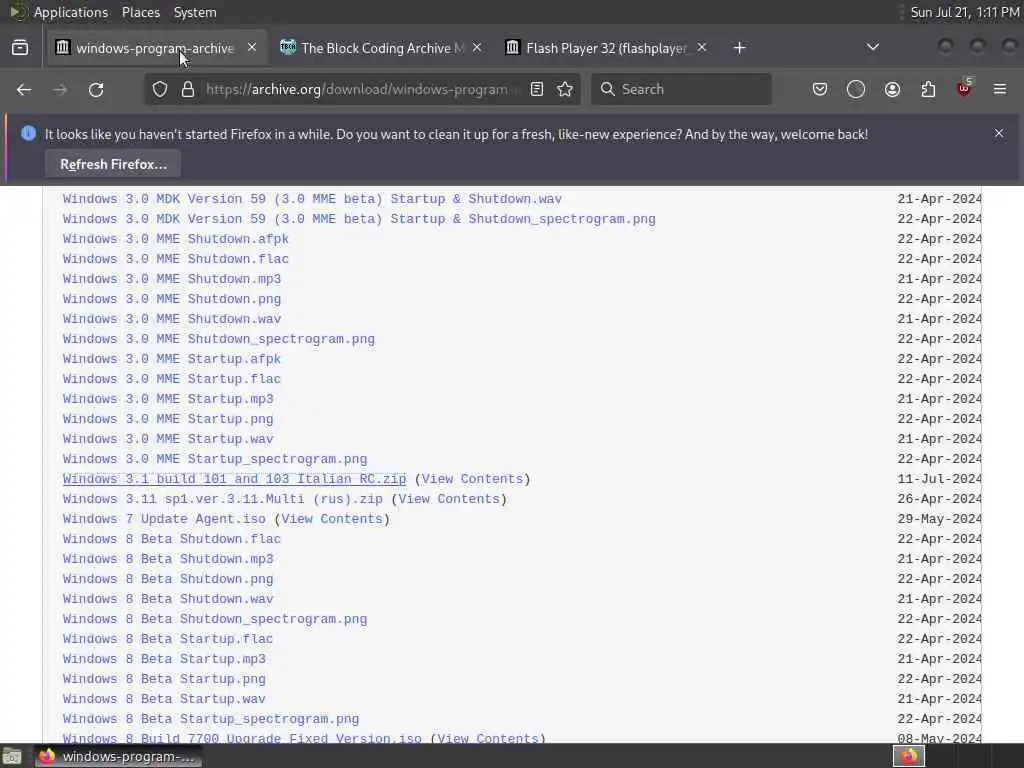Open Windows 3.0 MME Shutdown.afpk

[x=176, y=239]
